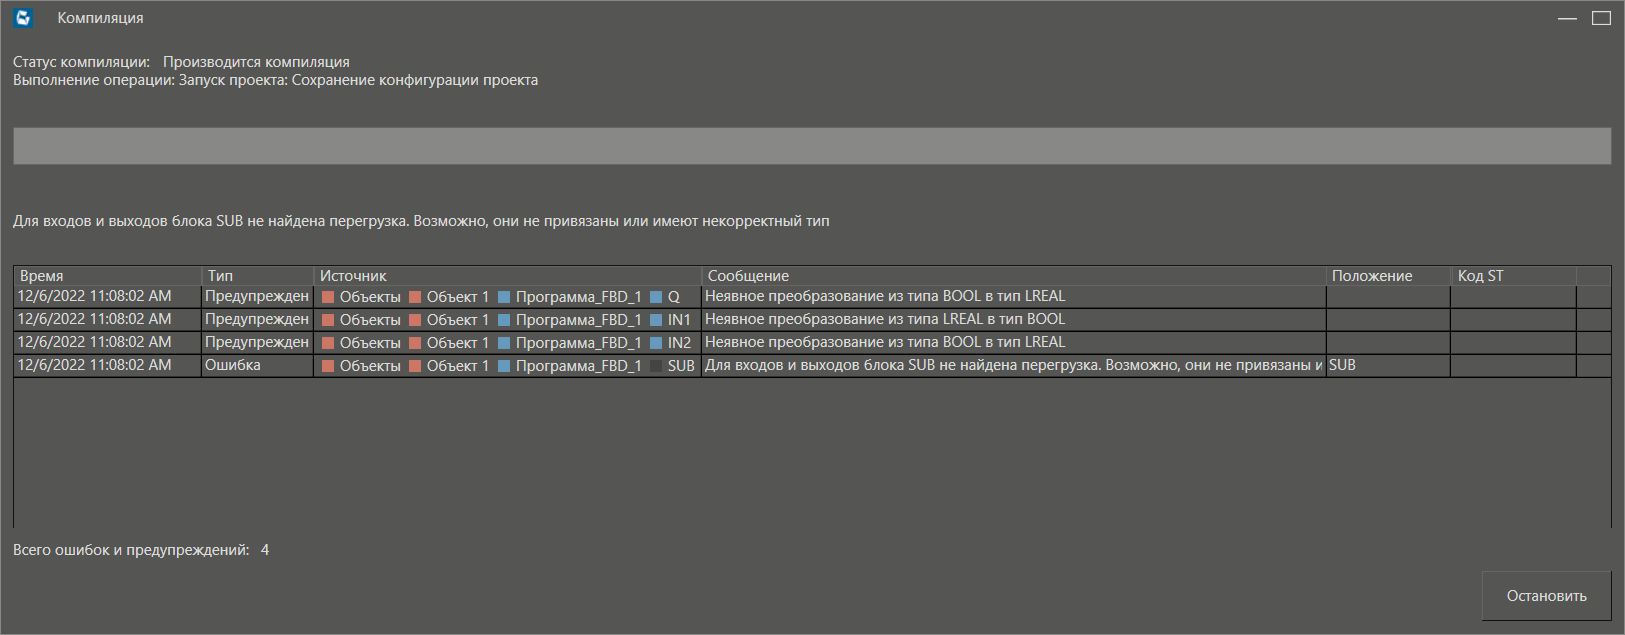
Task: Click the Положение column header
Action: point(1387,276)
